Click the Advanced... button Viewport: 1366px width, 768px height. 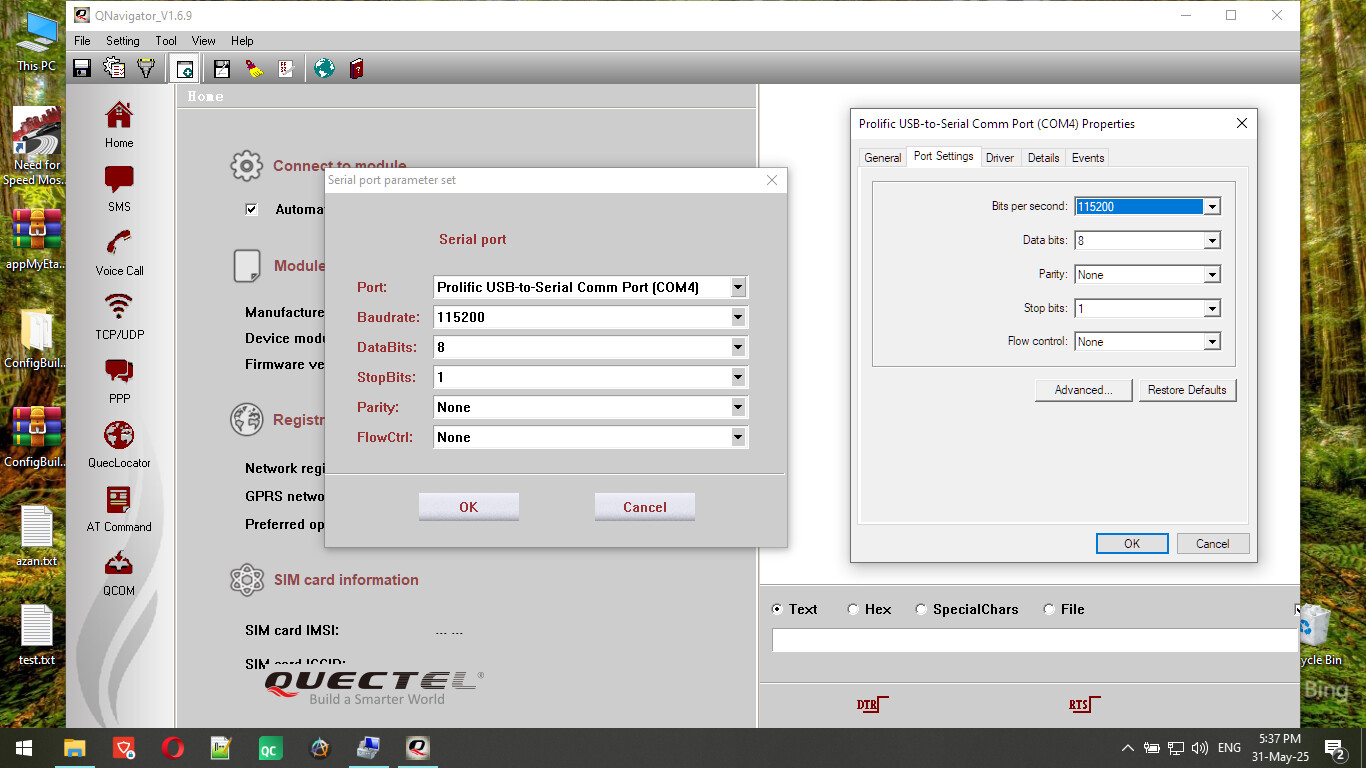[1084, 390]
